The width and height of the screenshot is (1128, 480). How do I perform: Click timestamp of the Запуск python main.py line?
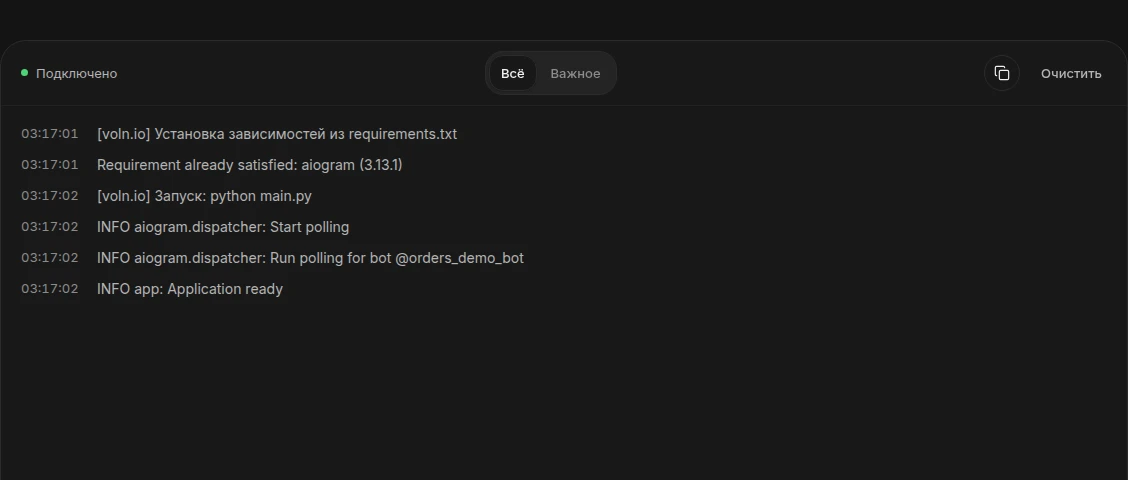[50, 196]
